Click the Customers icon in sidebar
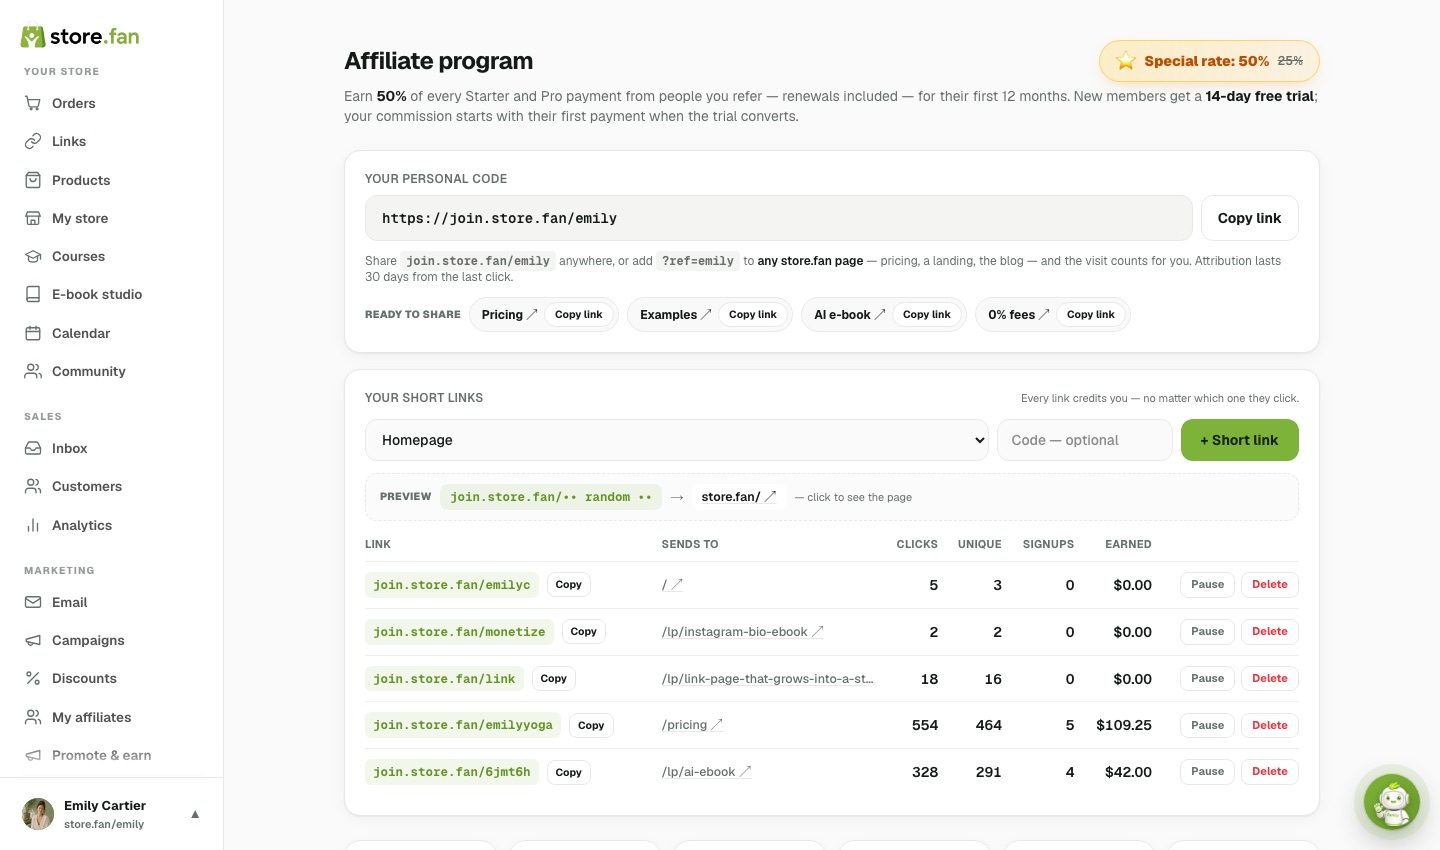The image size is (1440, 850). 33,486
